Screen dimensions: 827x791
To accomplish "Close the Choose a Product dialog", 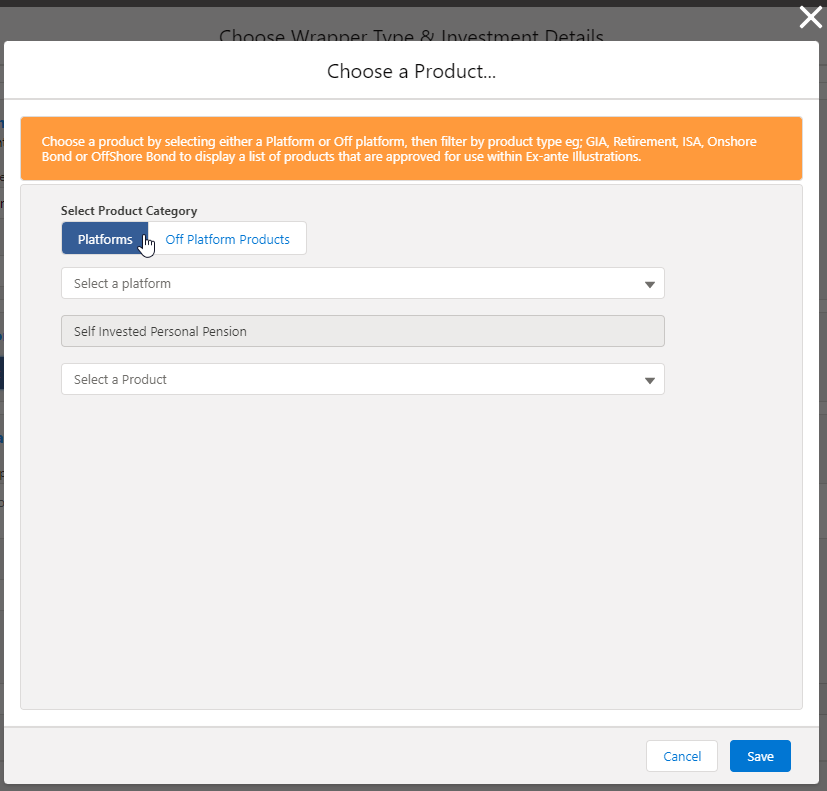I will [810, 17].
